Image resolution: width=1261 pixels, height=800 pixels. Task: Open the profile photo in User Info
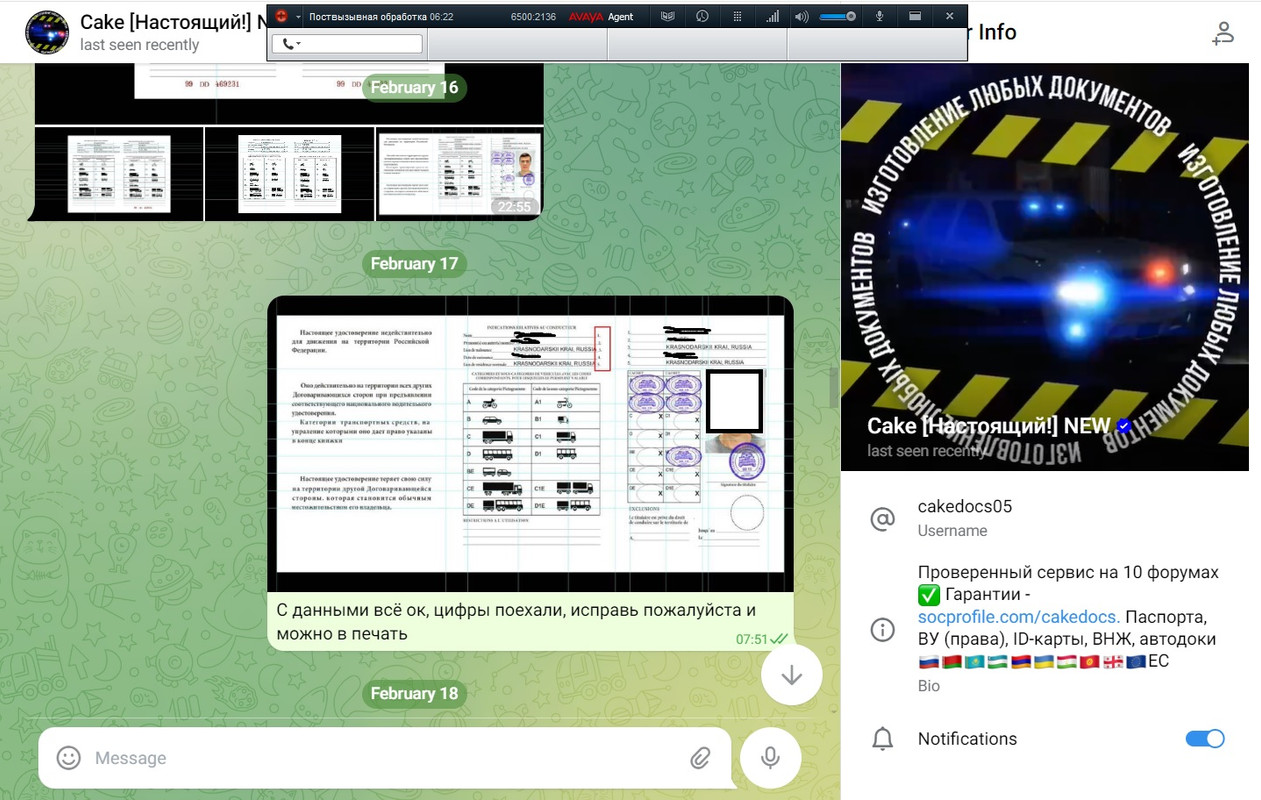point(1045,267)
